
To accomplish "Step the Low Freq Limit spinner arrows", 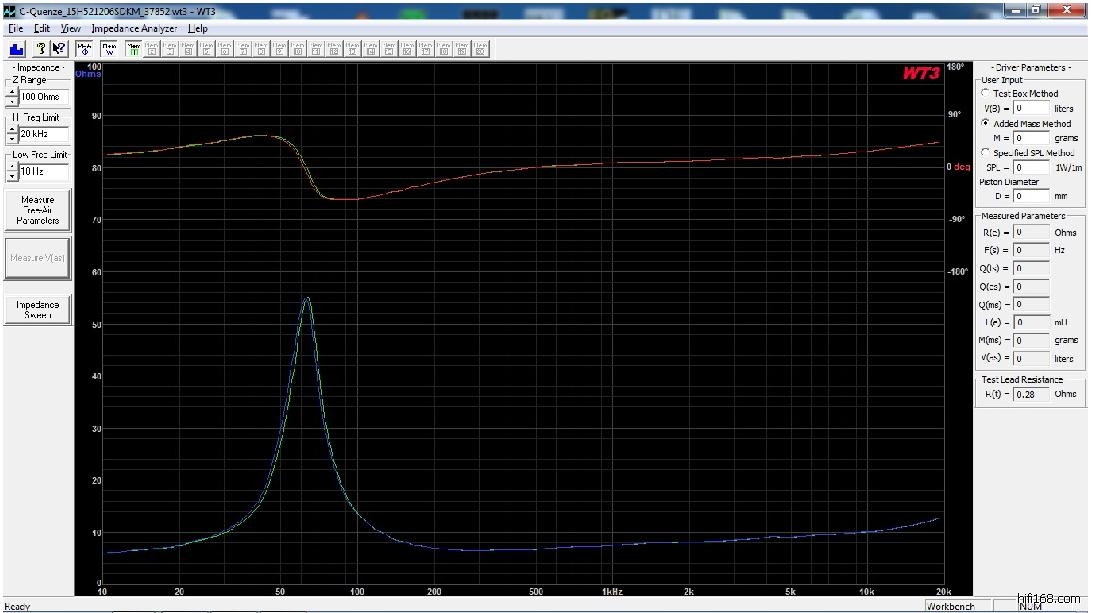I will (x=12, y=172).
